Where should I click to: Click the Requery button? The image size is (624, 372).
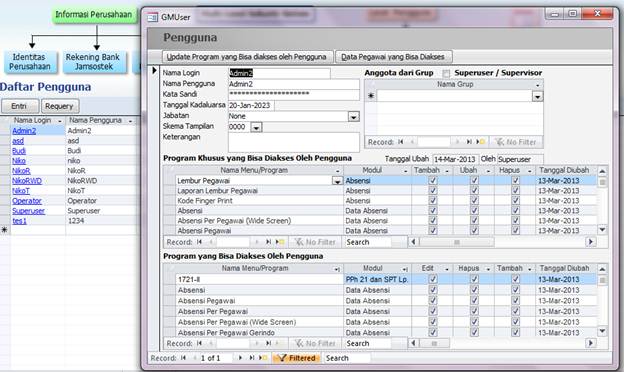(60, 106)
